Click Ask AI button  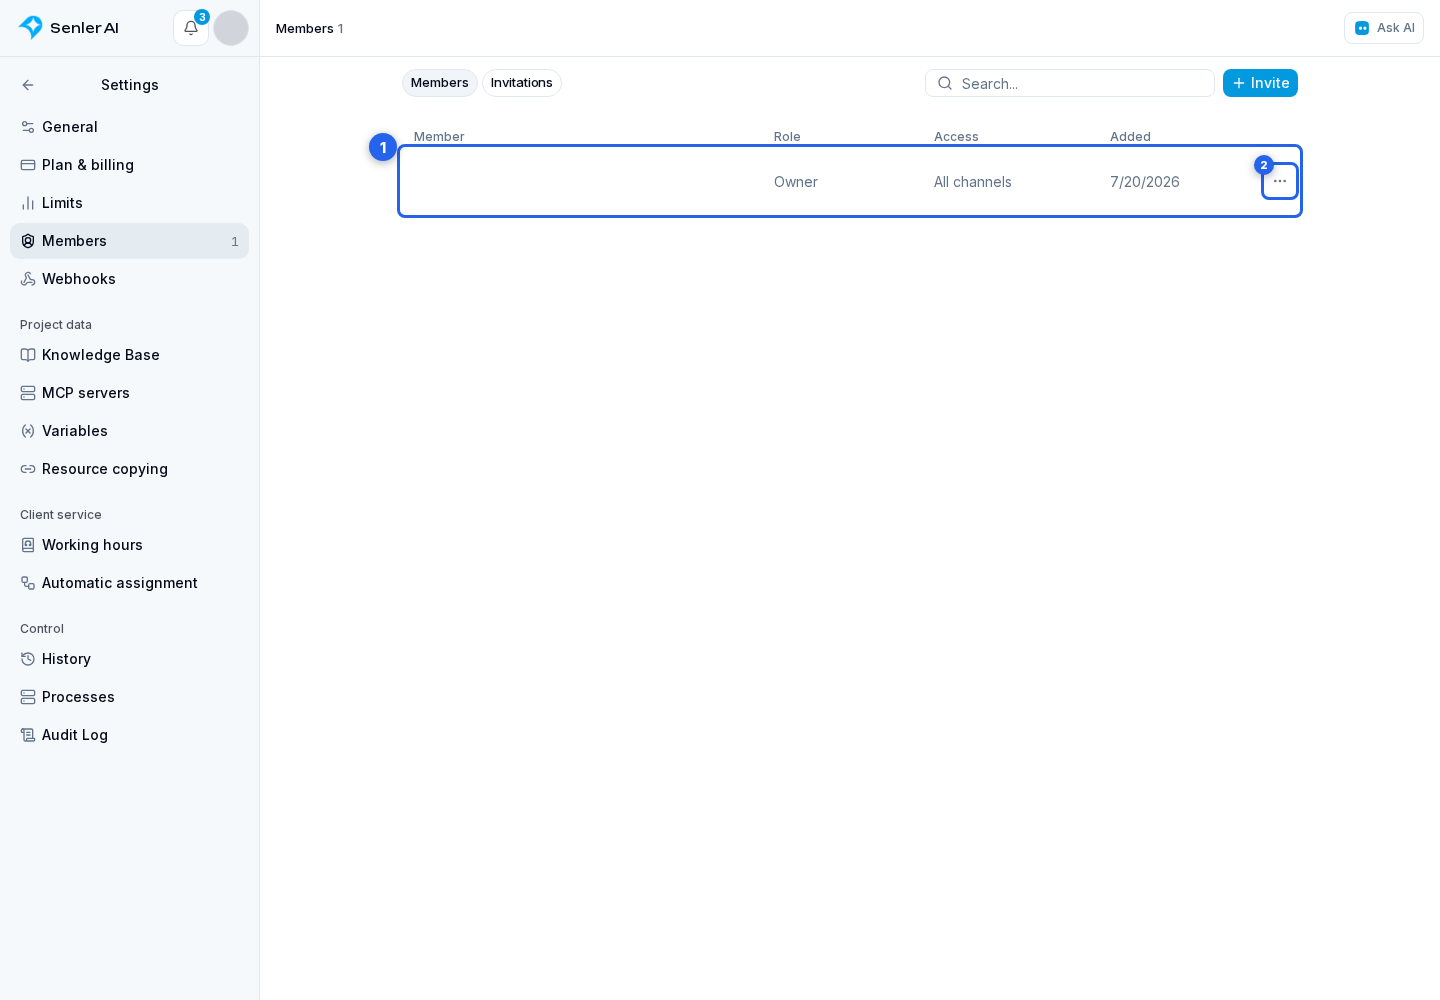coord(1384,28)
